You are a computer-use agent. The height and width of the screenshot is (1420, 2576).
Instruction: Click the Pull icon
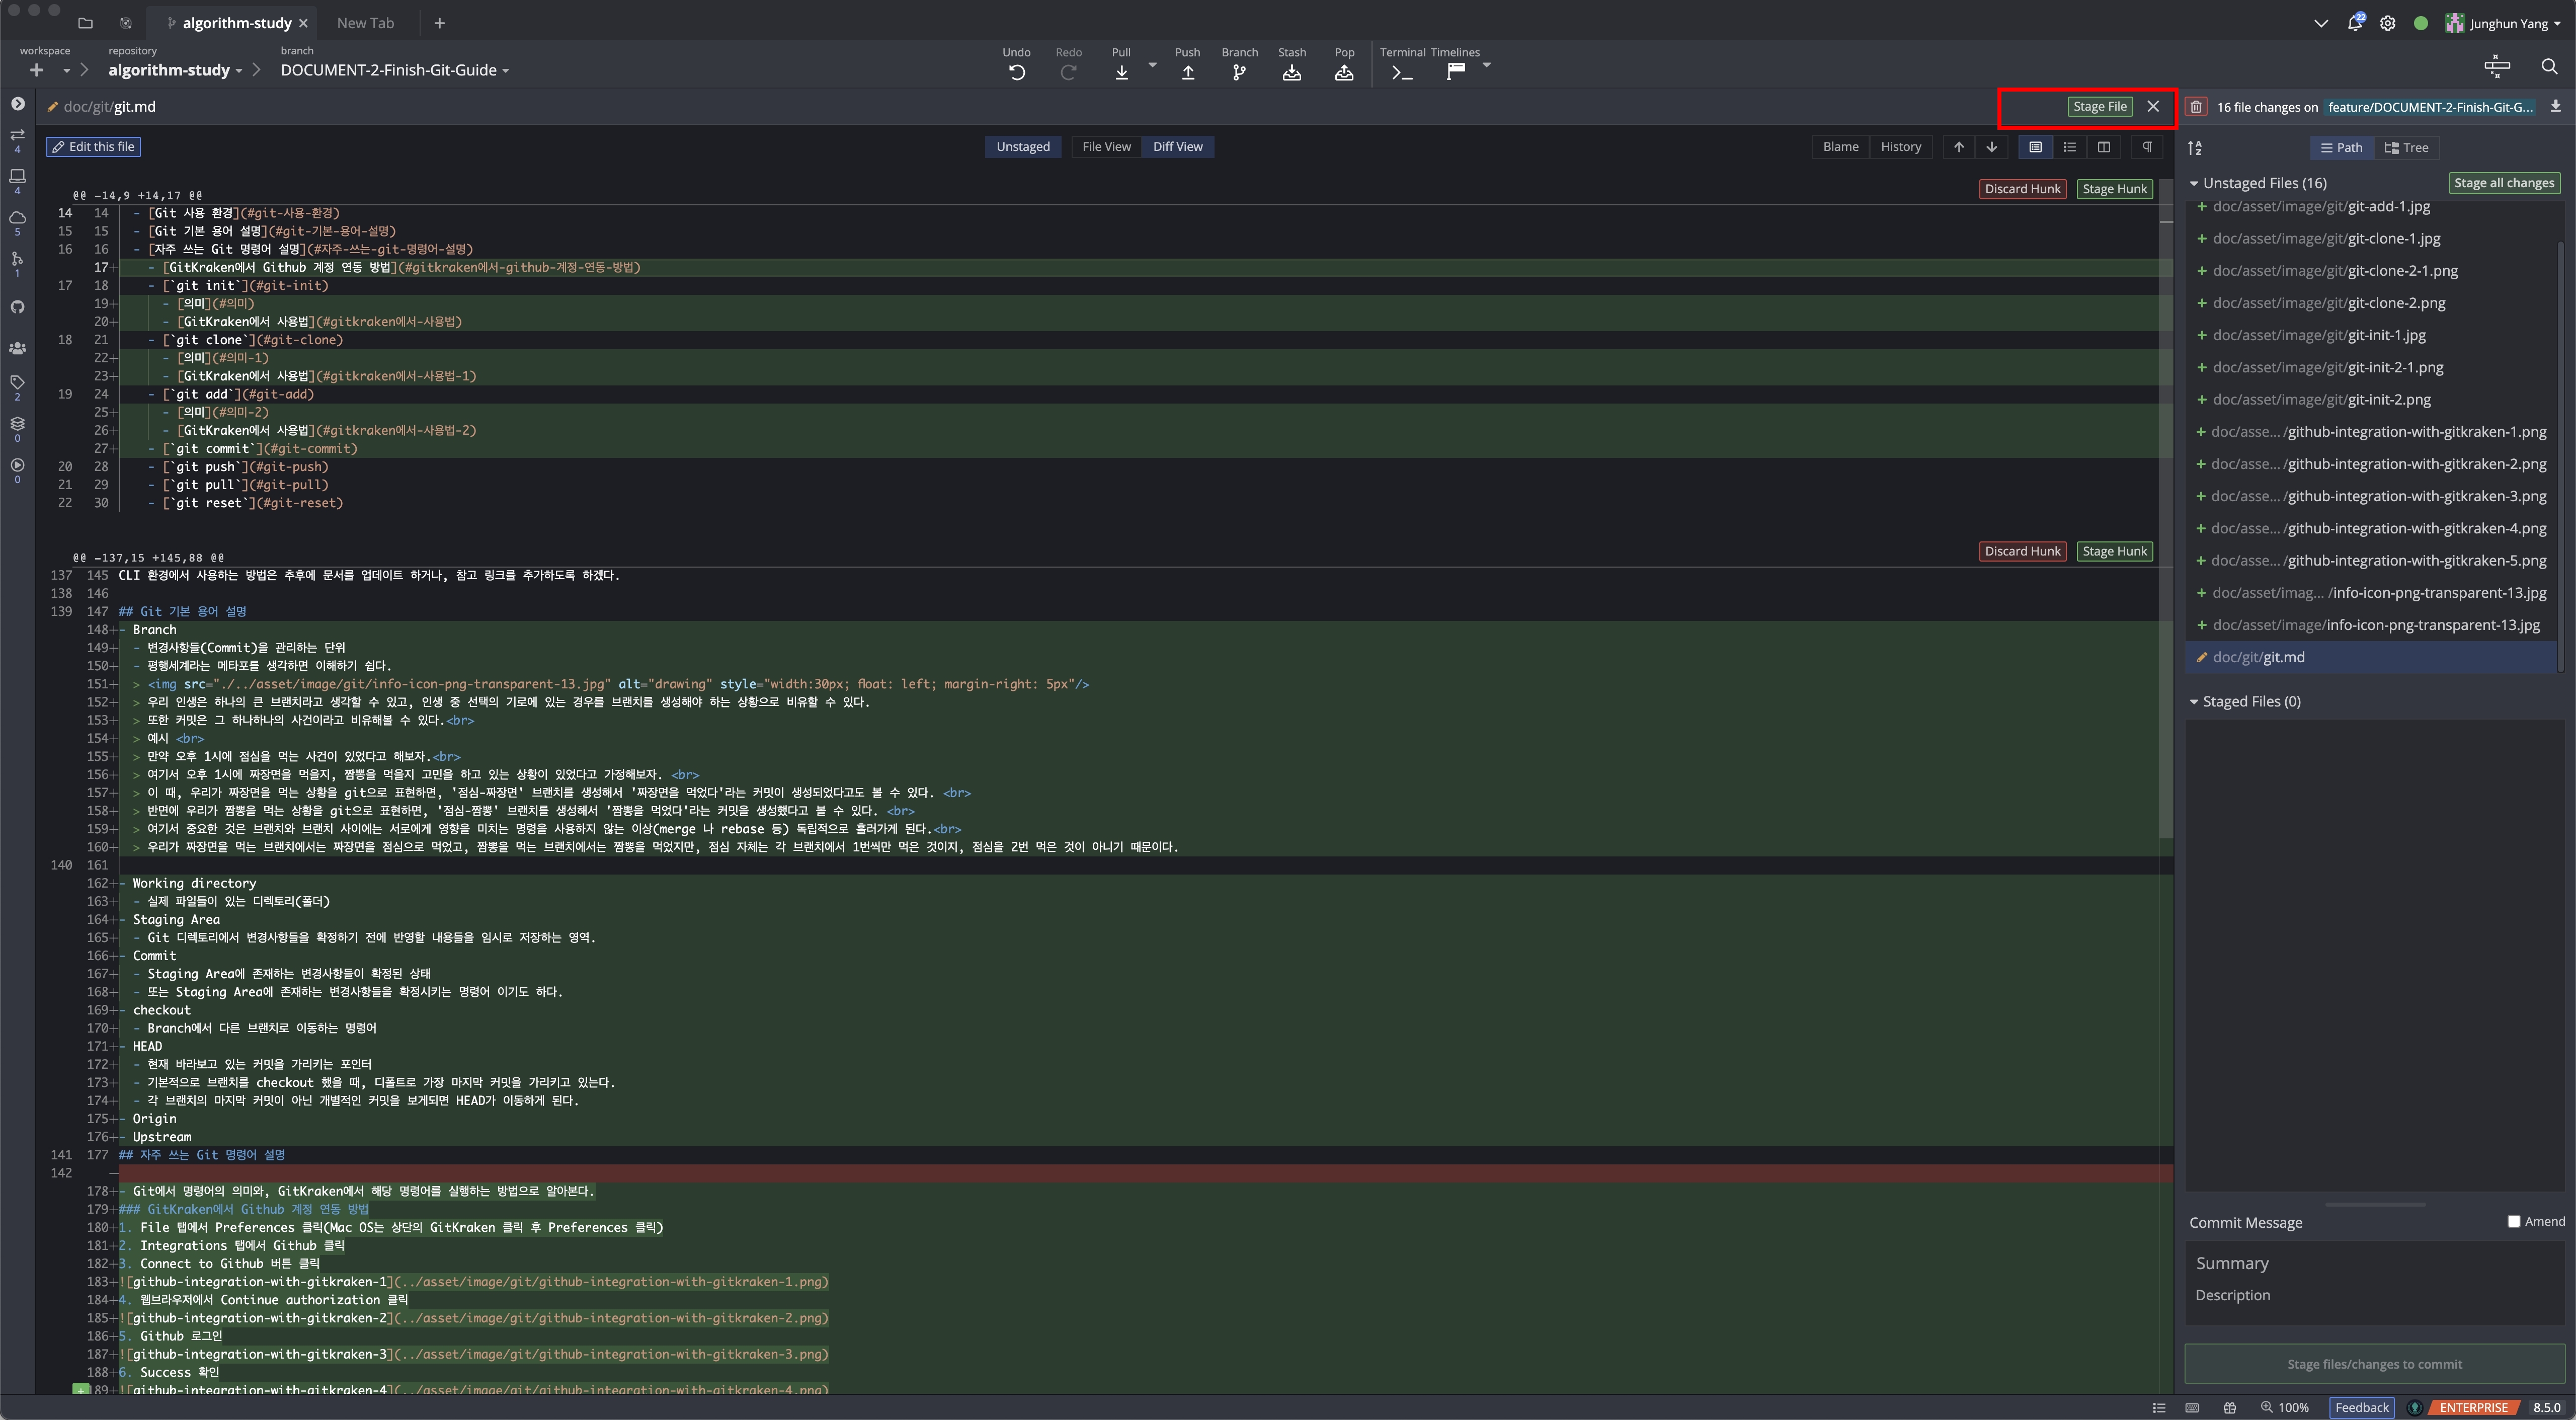[x=1121, y=72]
